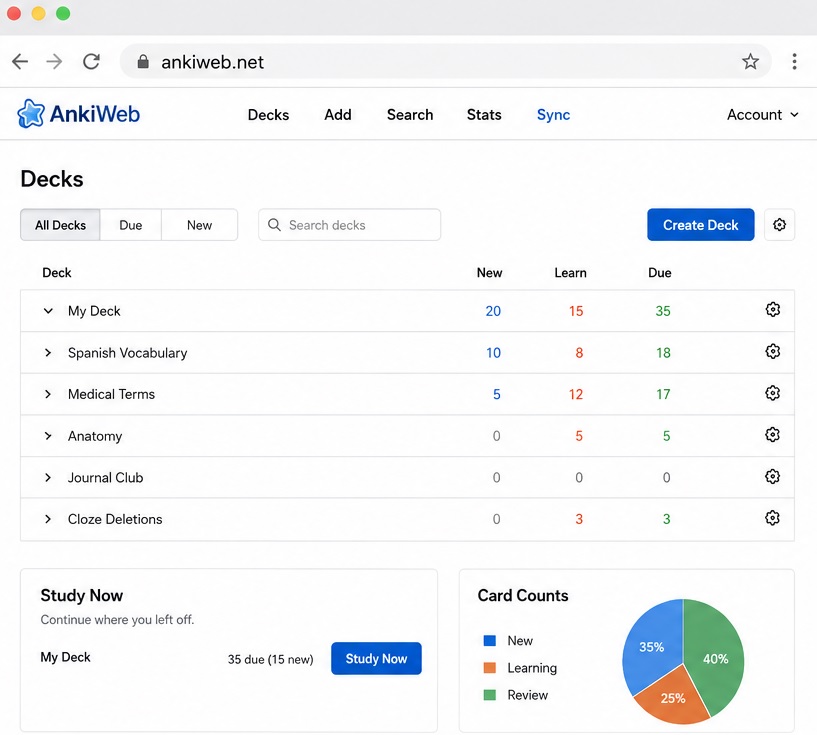This screenshot has height=735, width=817.
Task: Click the AnkiWeb star logo
Action: 31,114
